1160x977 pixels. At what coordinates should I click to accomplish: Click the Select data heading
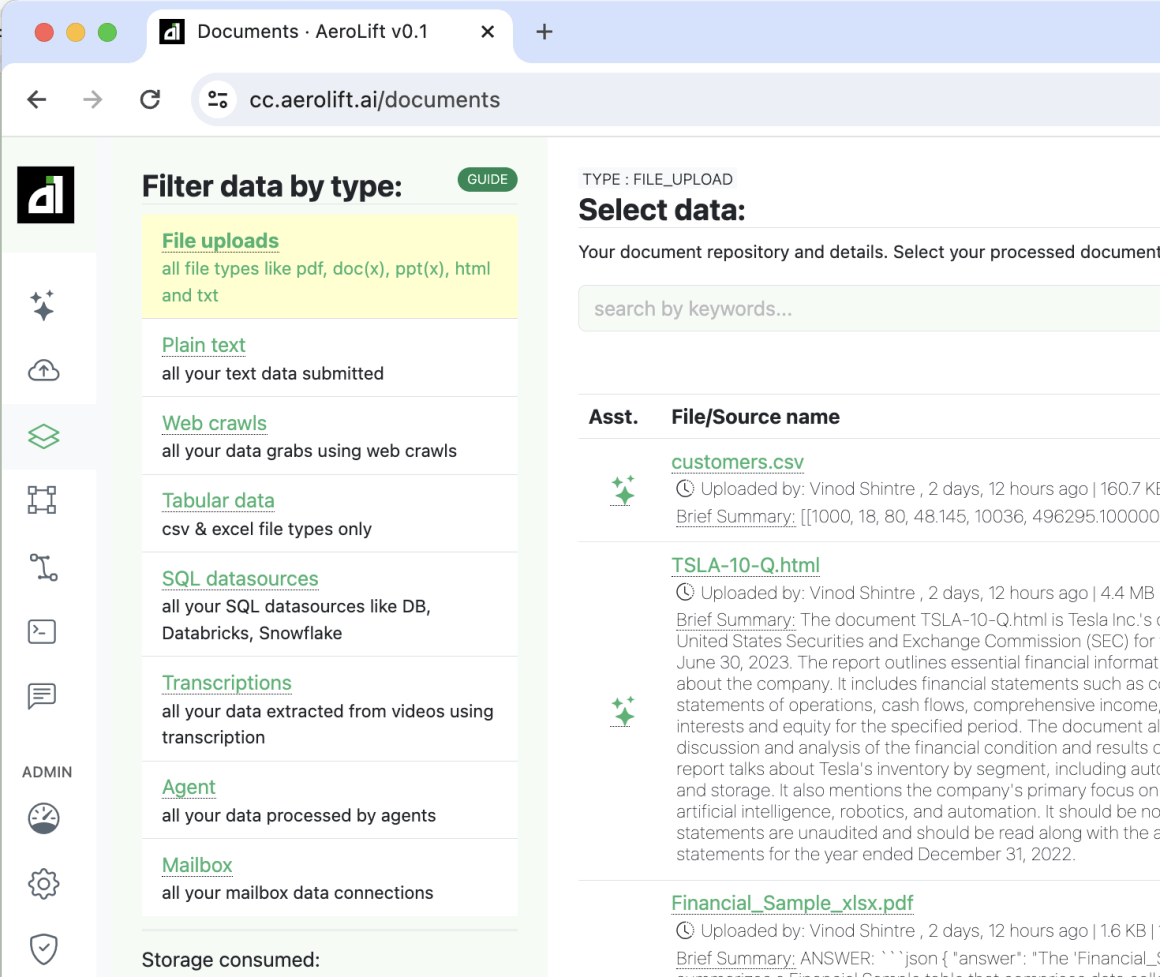point(661,210)
